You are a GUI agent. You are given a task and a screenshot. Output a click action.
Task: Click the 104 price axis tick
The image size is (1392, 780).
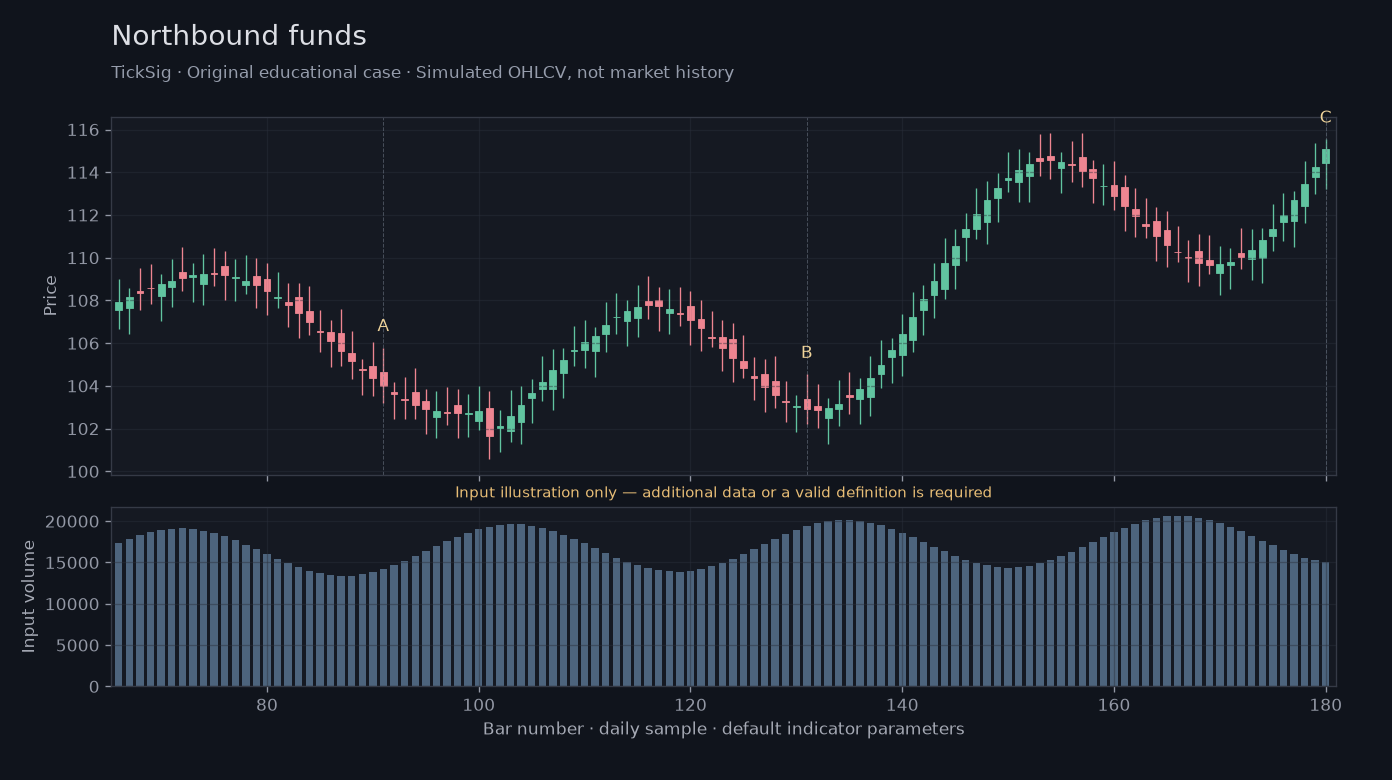pyautogui.click(x=84, y=387)
